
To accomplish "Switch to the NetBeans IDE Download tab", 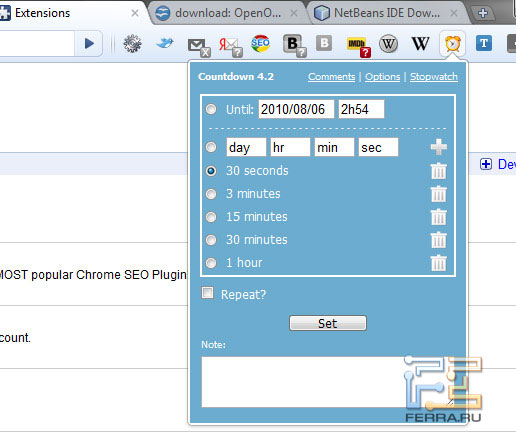I will click(x=387, y=13).
